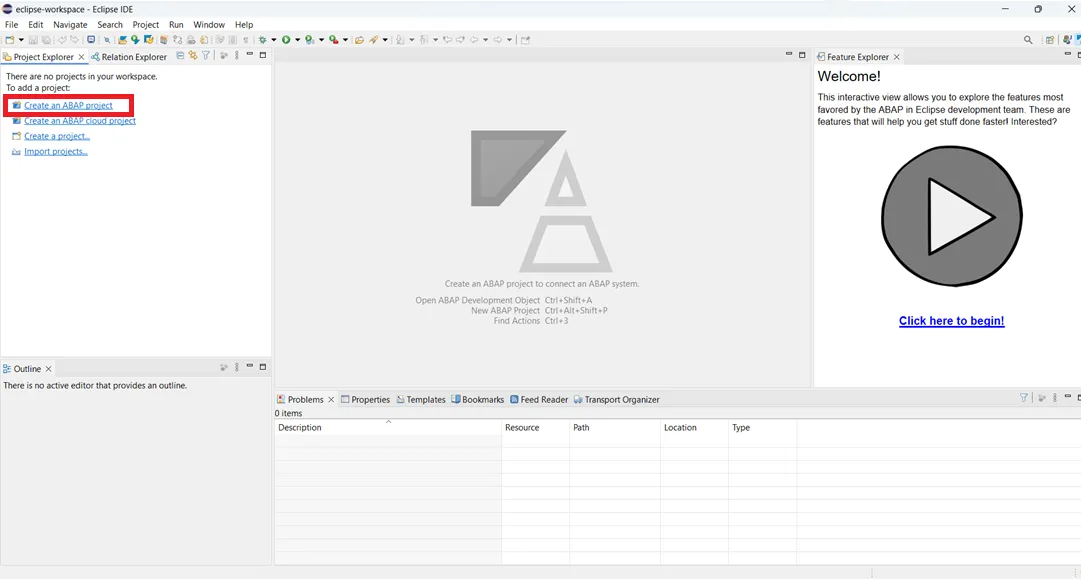Close the Feature Explorer tab
The height and width of the screenshot is (579, 1081).
pyautogui.click(x=896, y=57)
